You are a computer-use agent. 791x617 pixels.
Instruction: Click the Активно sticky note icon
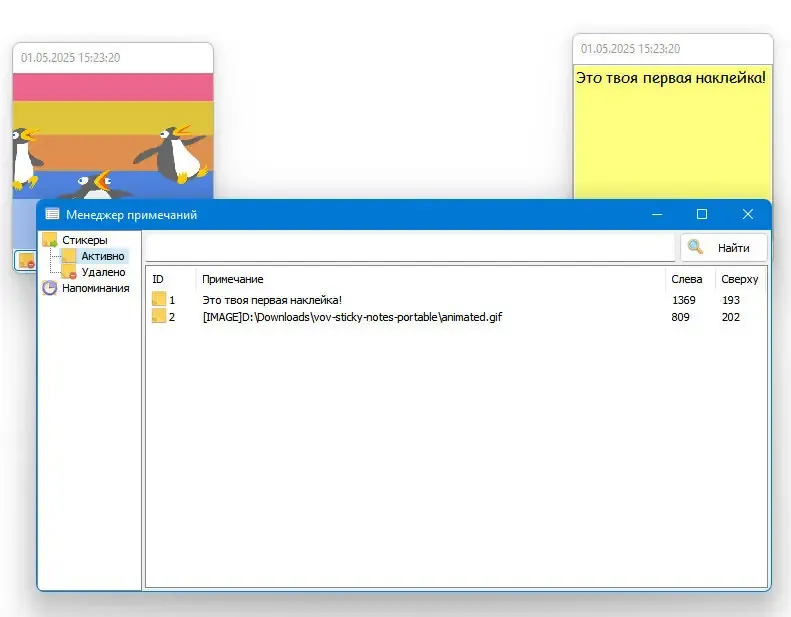tap(69, 256)
